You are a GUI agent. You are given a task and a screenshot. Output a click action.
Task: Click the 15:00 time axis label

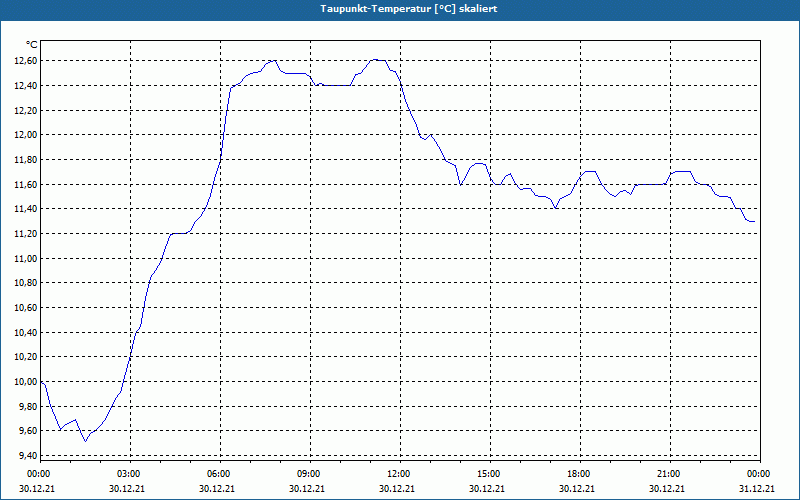[490, 474]
